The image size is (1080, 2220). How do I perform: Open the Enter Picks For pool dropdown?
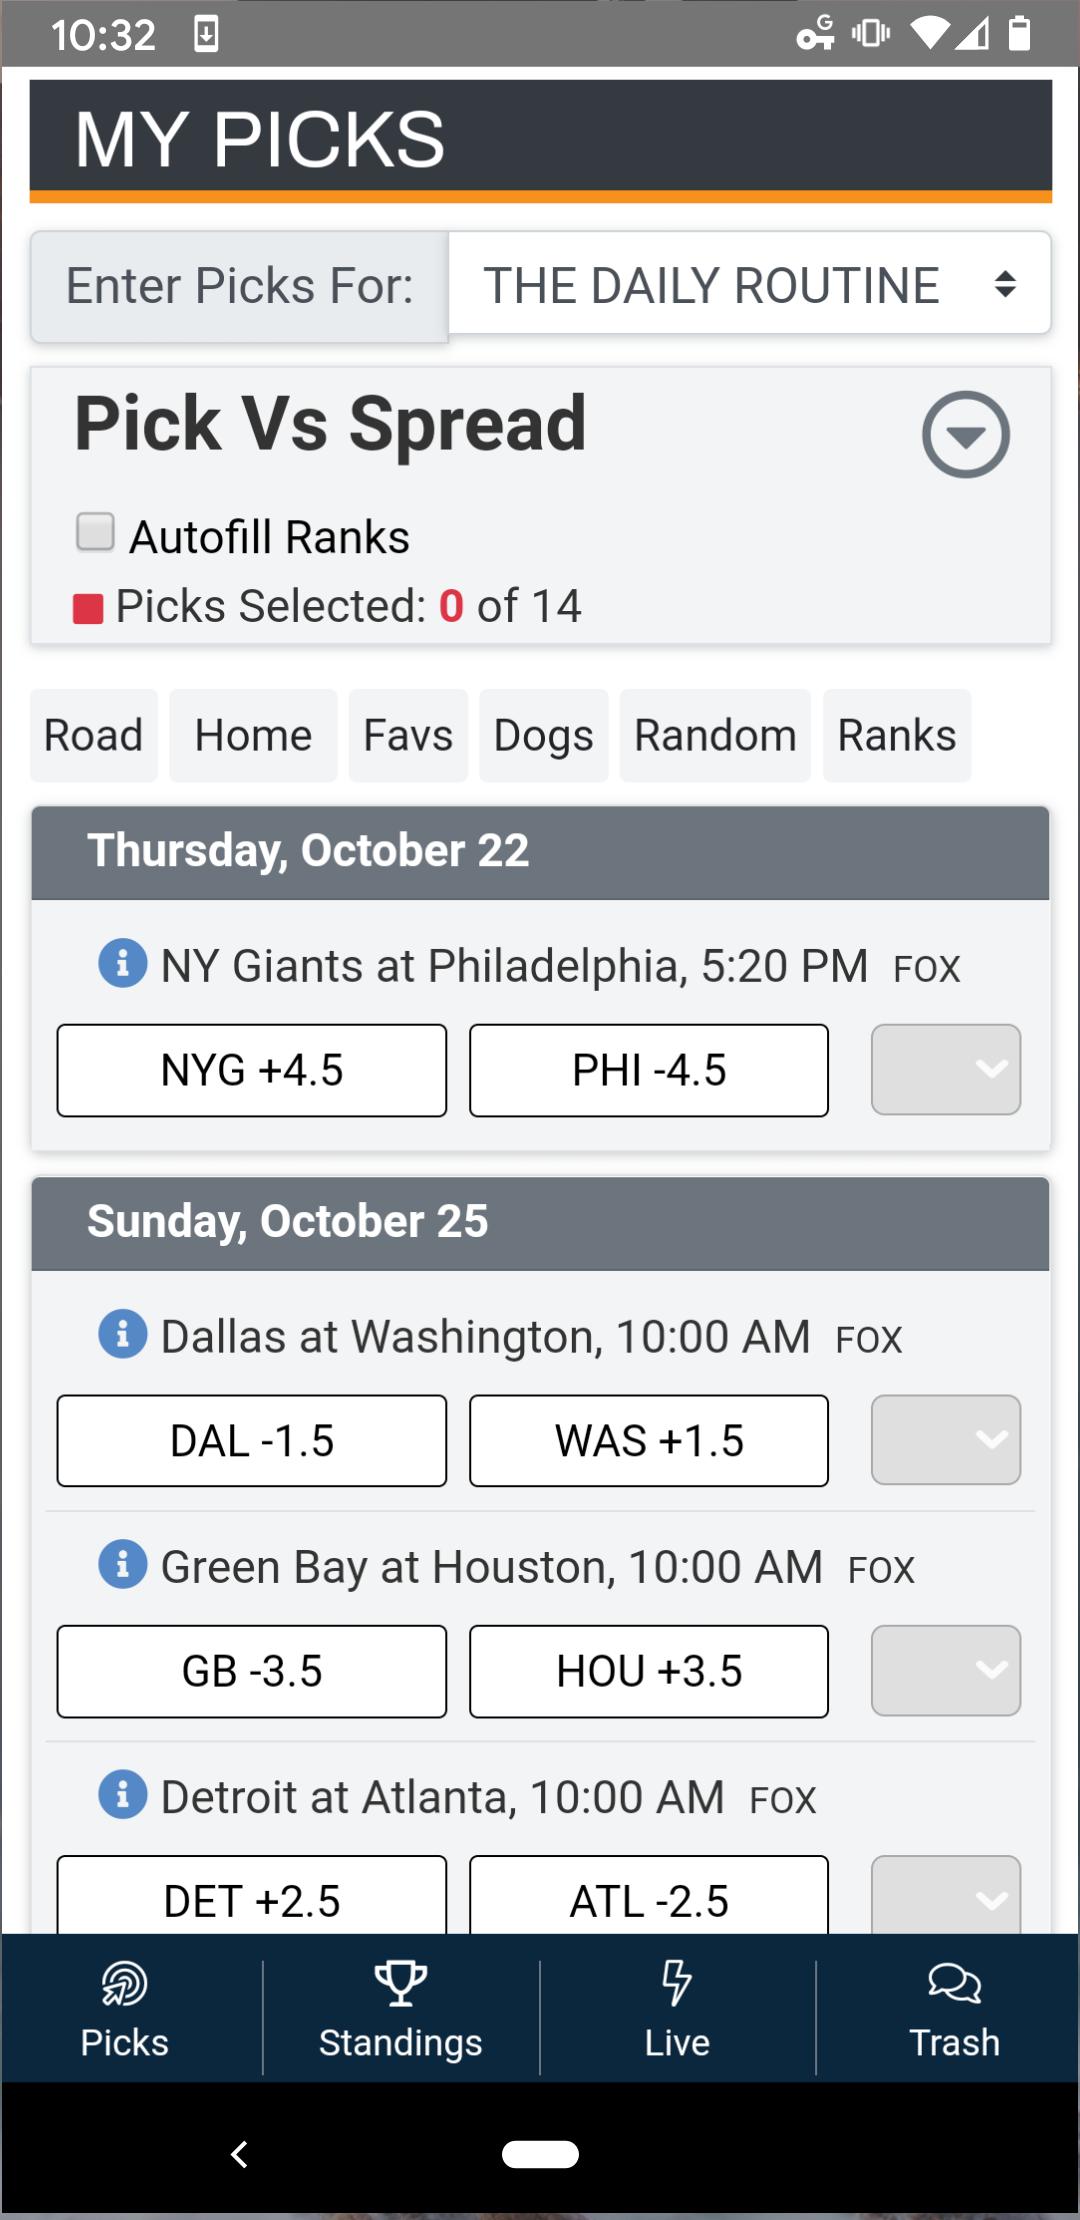[749, 285]
